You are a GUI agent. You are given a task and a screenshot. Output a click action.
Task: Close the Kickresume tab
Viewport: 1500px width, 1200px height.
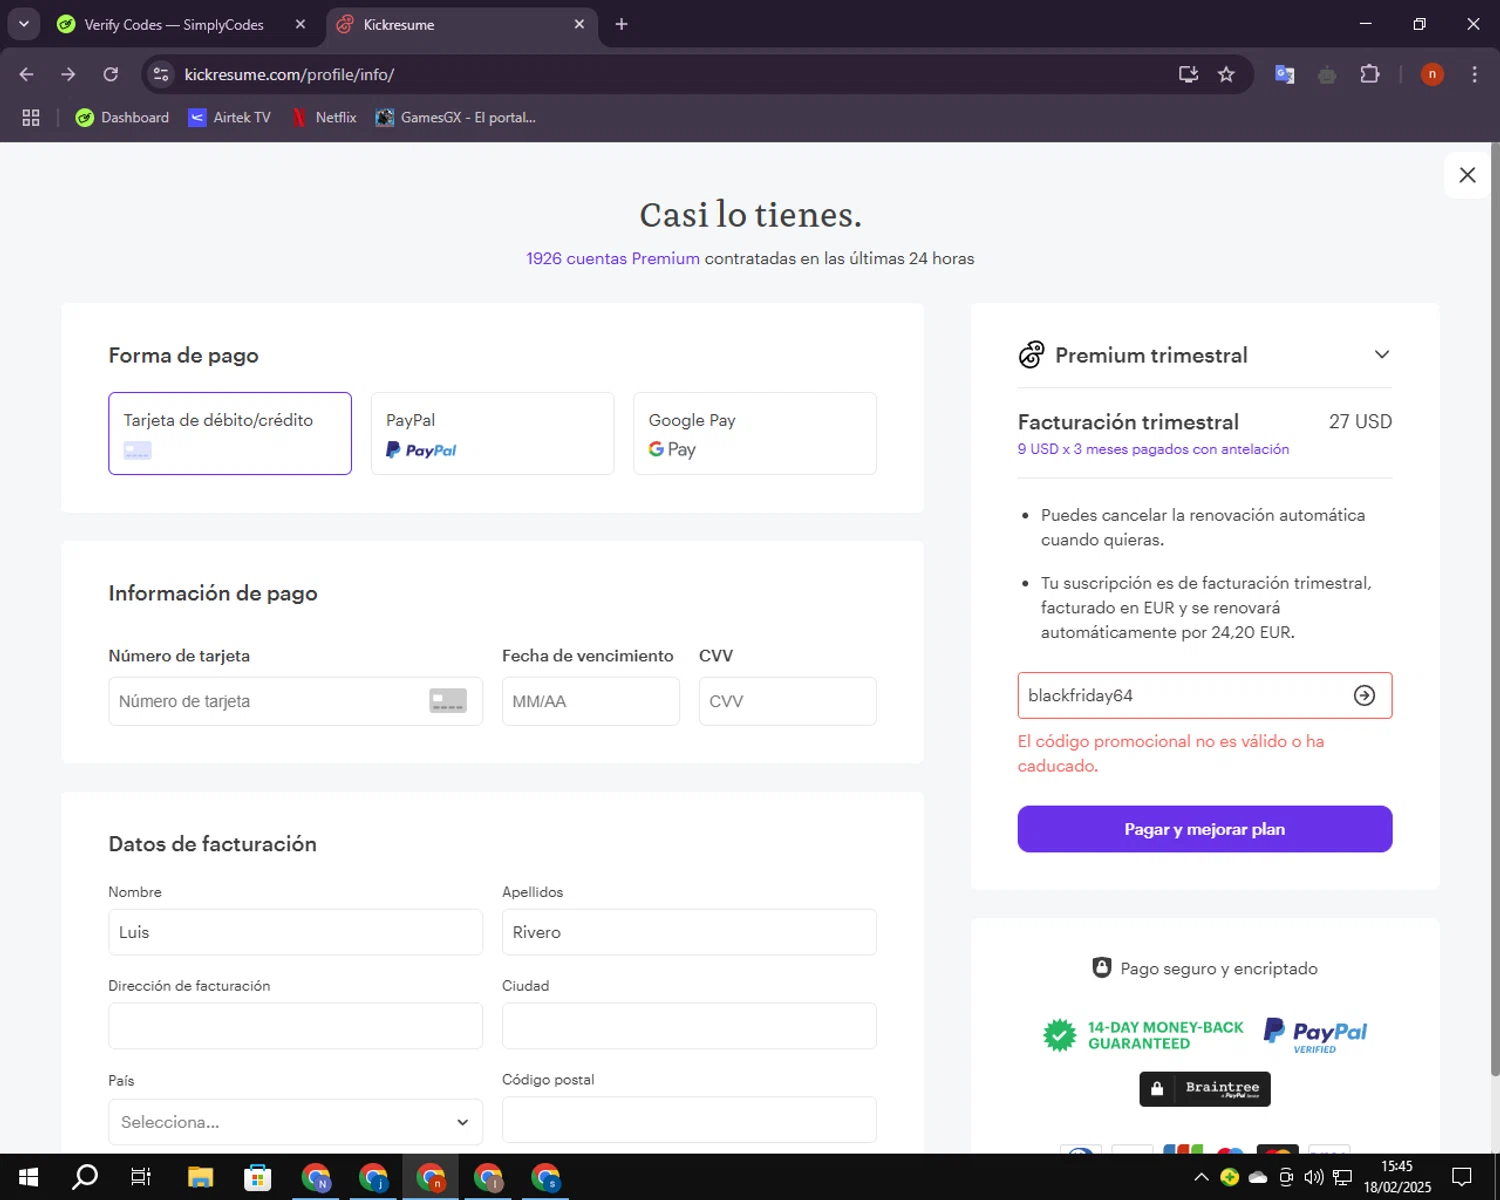[579, 24]
